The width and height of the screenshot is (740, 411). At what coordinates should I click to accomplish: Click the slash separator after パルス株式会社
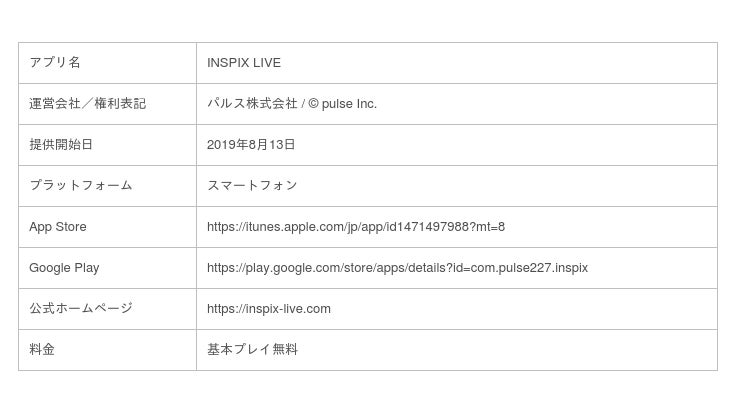coord(303,104)
